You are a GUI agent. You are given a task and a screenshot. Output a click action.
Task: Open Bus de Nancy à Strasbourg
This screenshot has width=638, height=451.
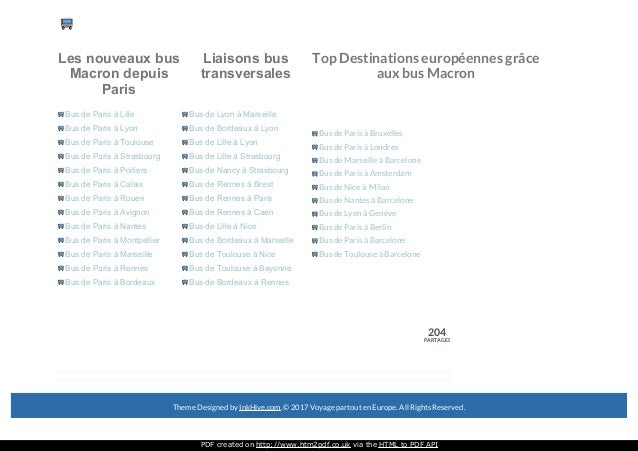[239, 170]
